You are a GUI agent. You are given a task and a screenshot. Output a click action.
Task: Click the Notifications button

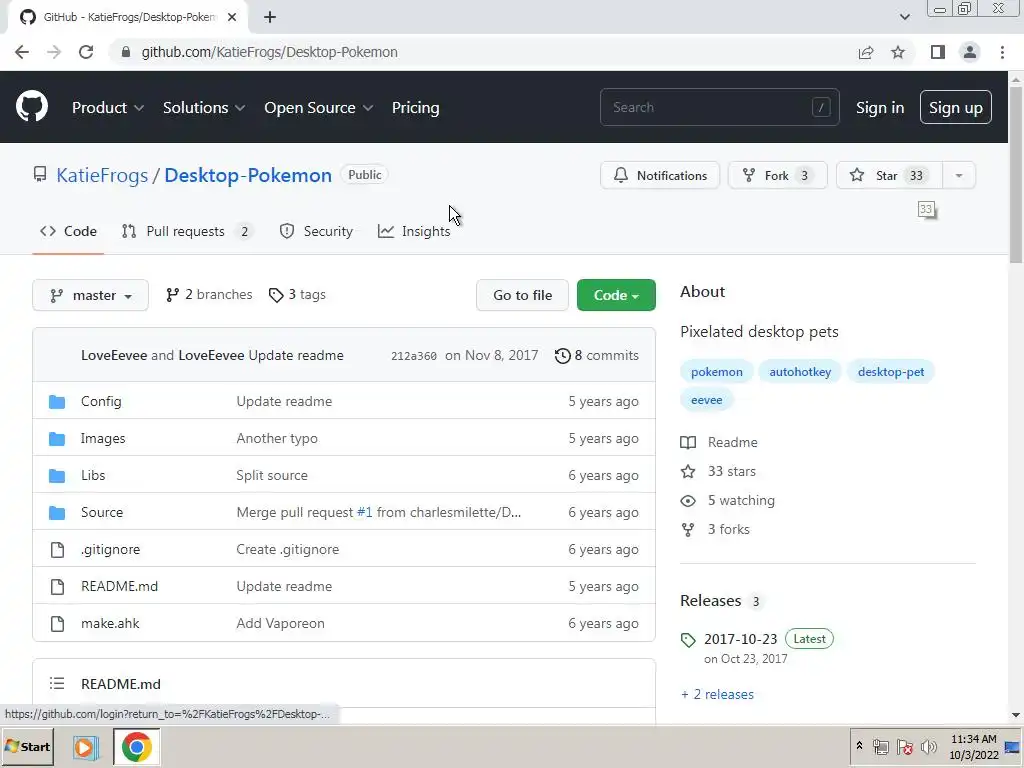(660, 176)
